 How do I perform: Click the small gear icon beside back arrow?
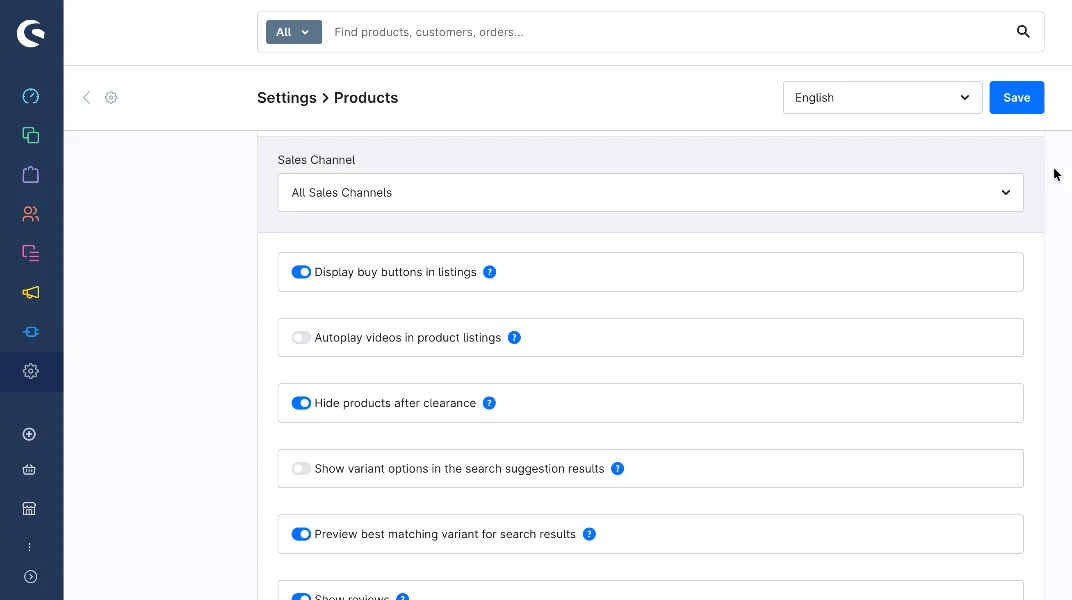[111, 98]
